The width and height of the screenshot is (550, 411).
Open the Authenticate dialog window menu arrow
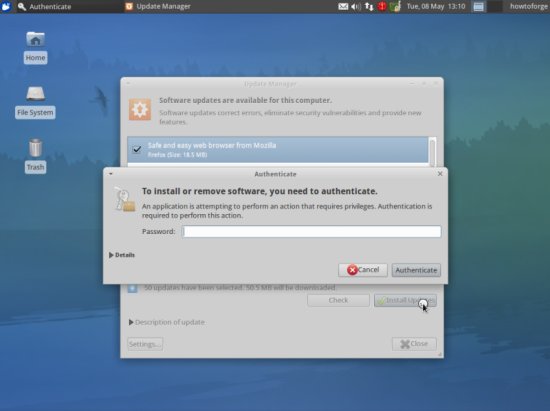pos(110,174)
